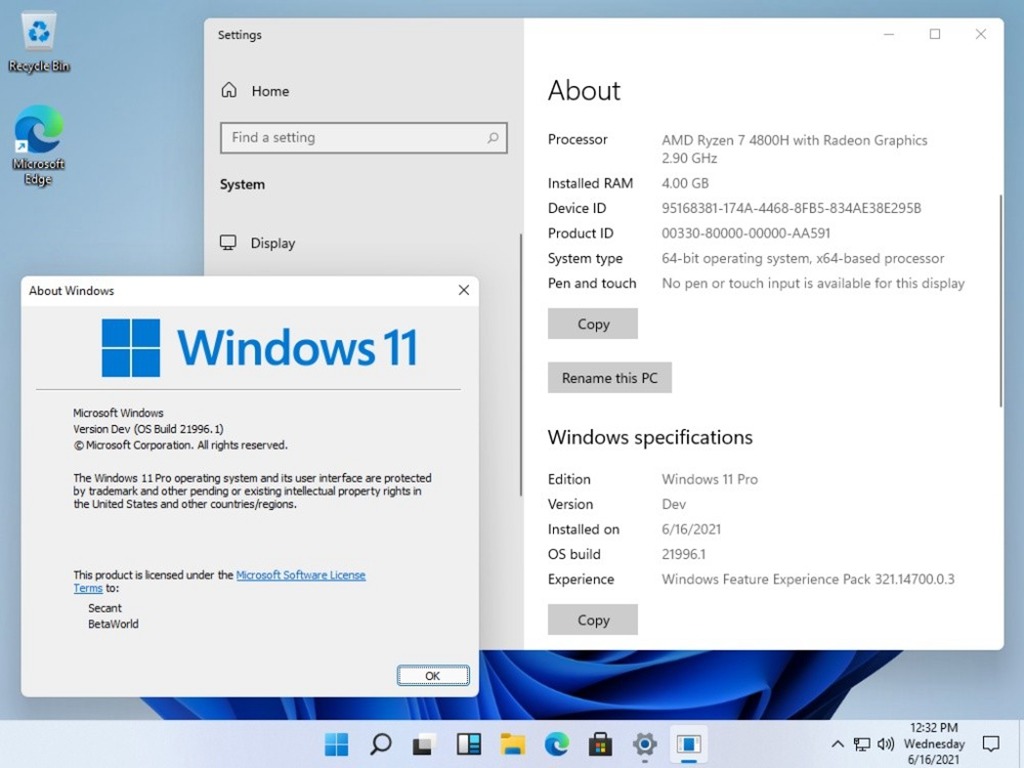
Task: Click the Display monitor icon
Action: [x=228, y=242]
